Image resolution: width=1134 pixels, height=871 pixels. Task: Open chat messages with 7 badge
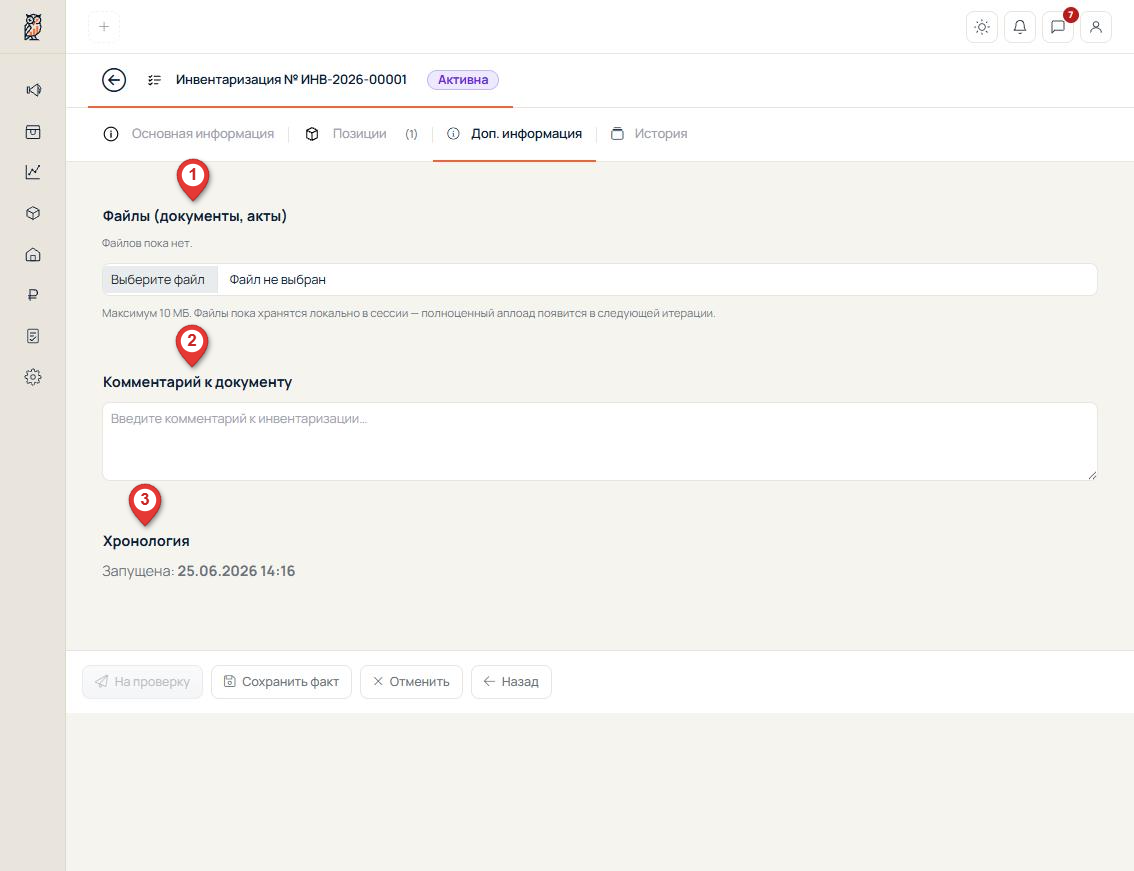pos(1057,27)
